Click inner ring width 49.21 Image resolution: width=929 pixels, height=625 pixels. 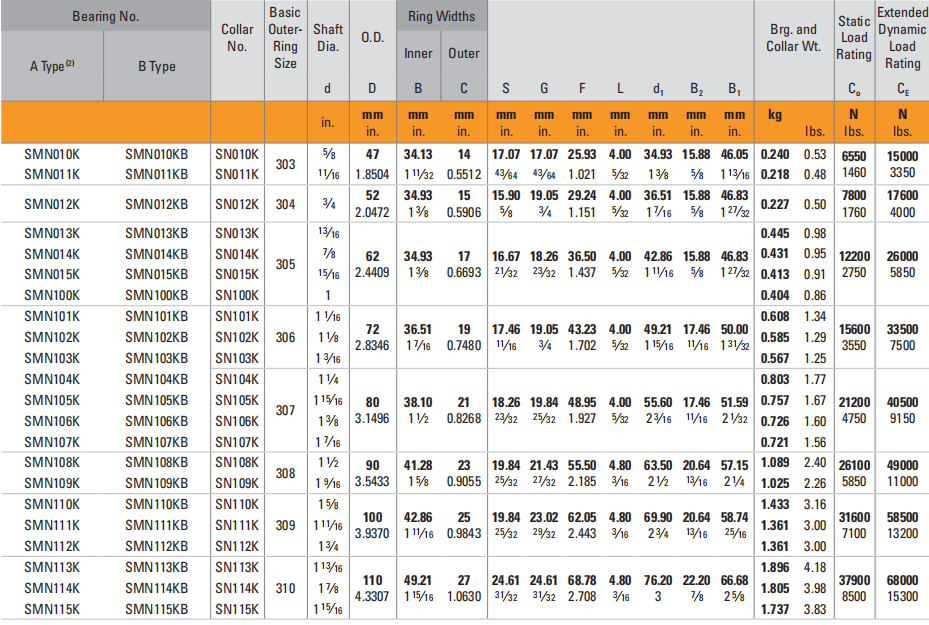[x=418, y=581]
